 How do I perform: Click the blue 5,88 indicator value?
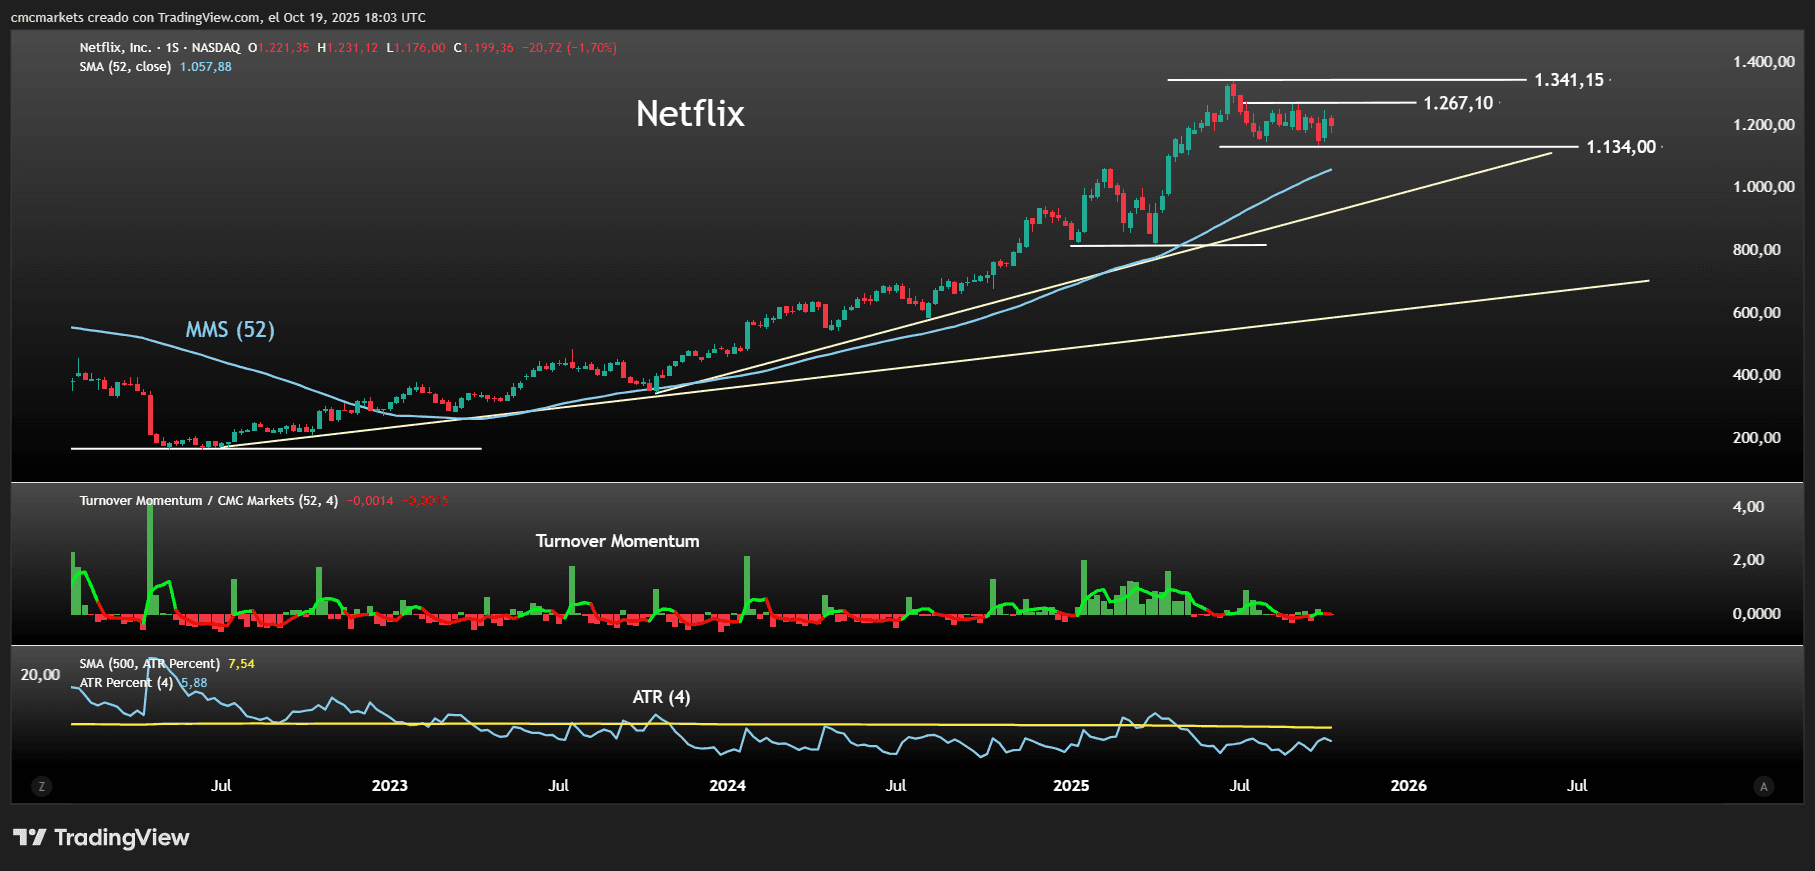(x=194, y=683)
